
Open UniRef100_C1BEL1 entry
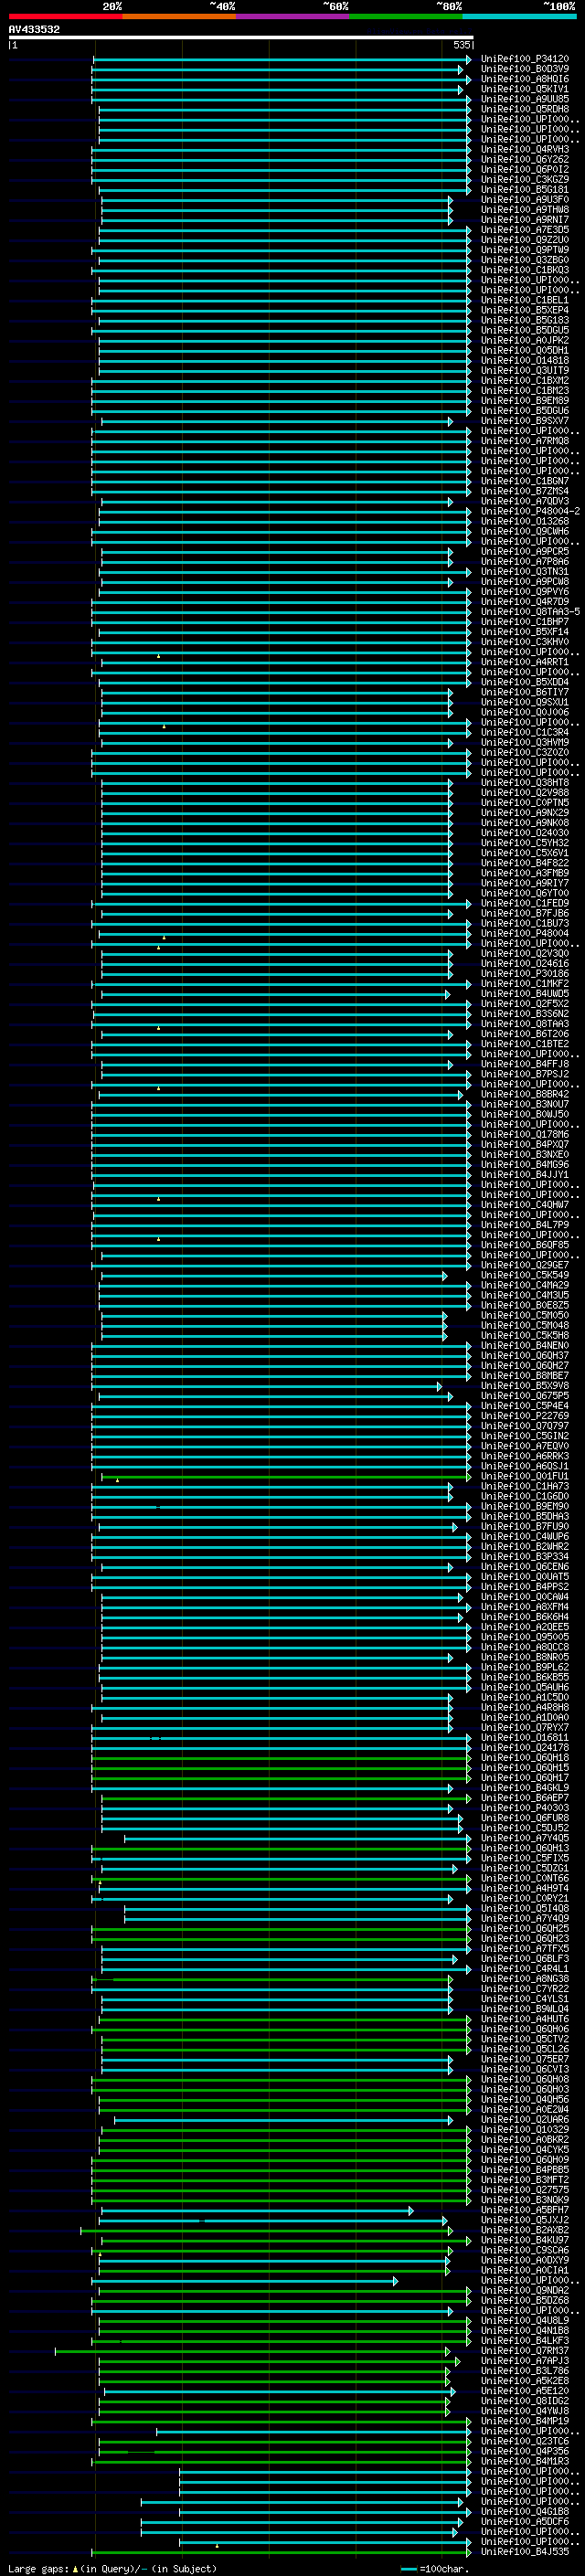(x=524, y=300)
